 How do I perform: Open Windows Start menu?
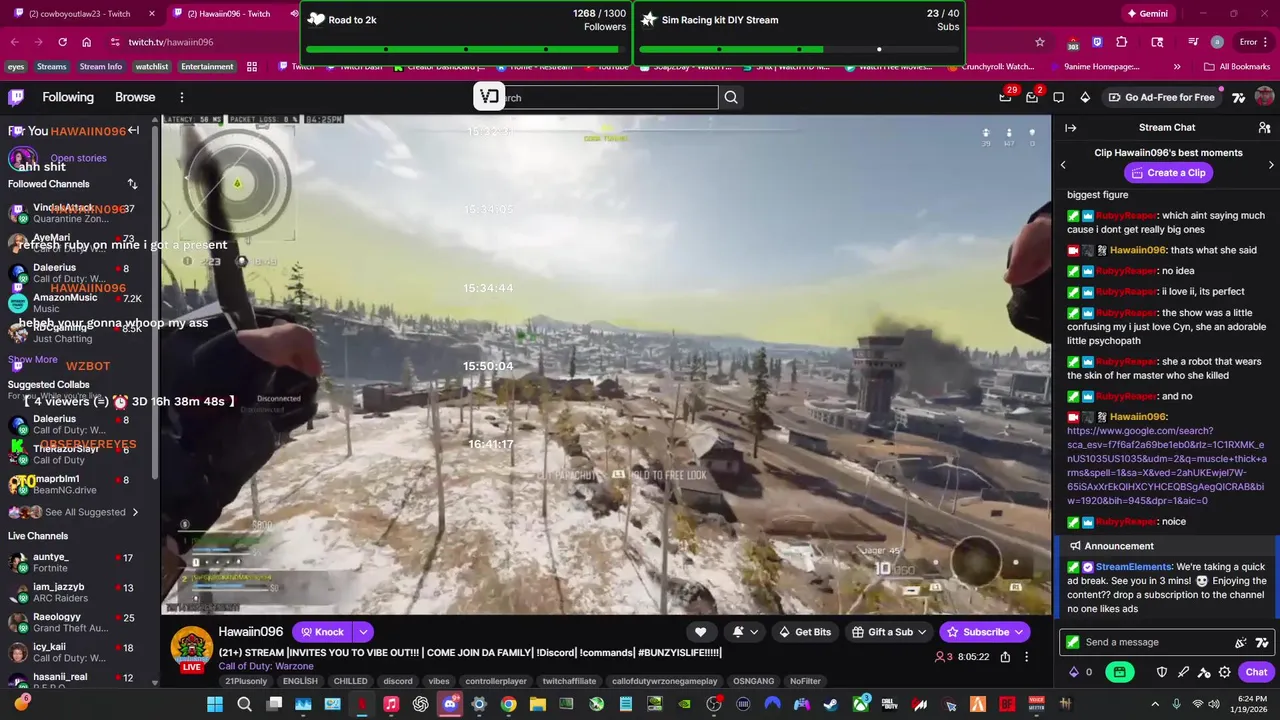point(215,704)
